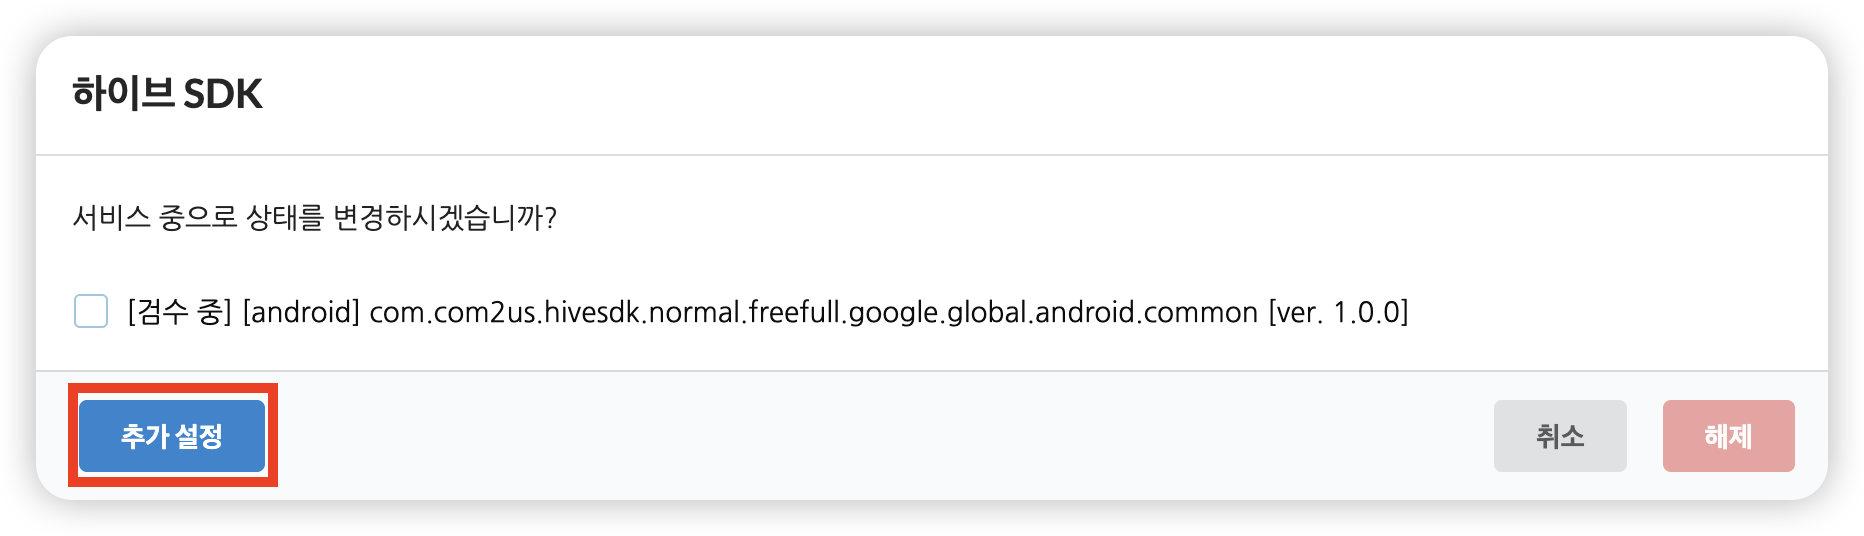
Task: Open additional settings with the blue button
Action: [x=172, y=436]
